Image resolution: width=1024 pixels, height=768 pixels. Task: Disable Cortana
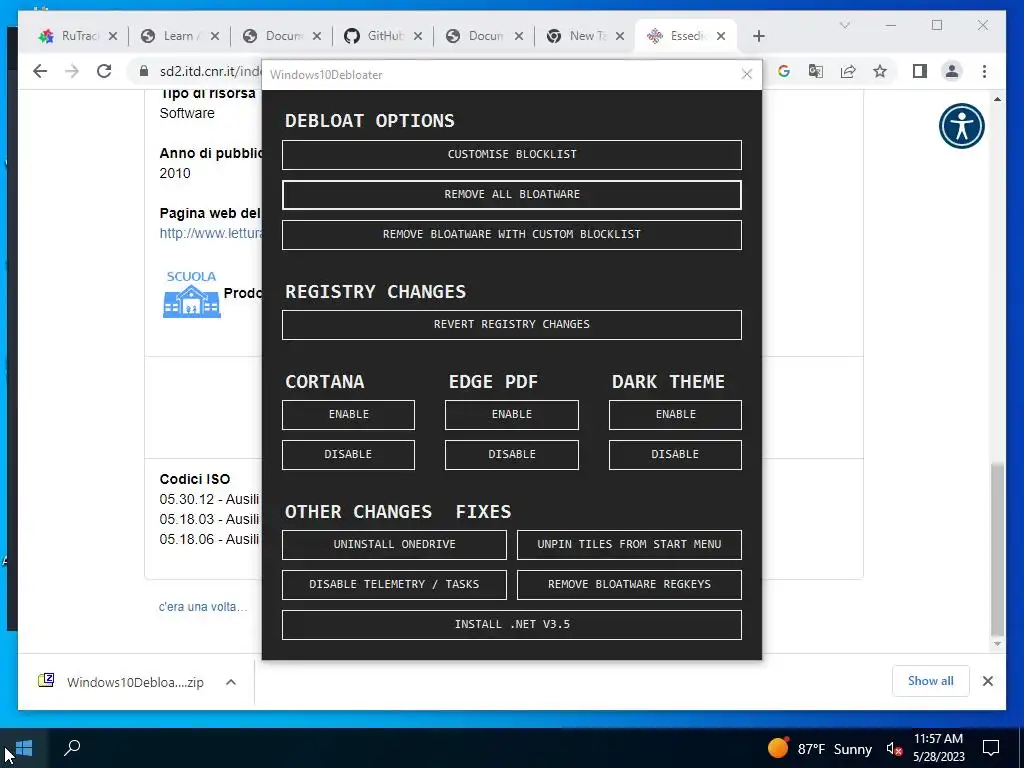pyautogui.click(x=348, y=455)
